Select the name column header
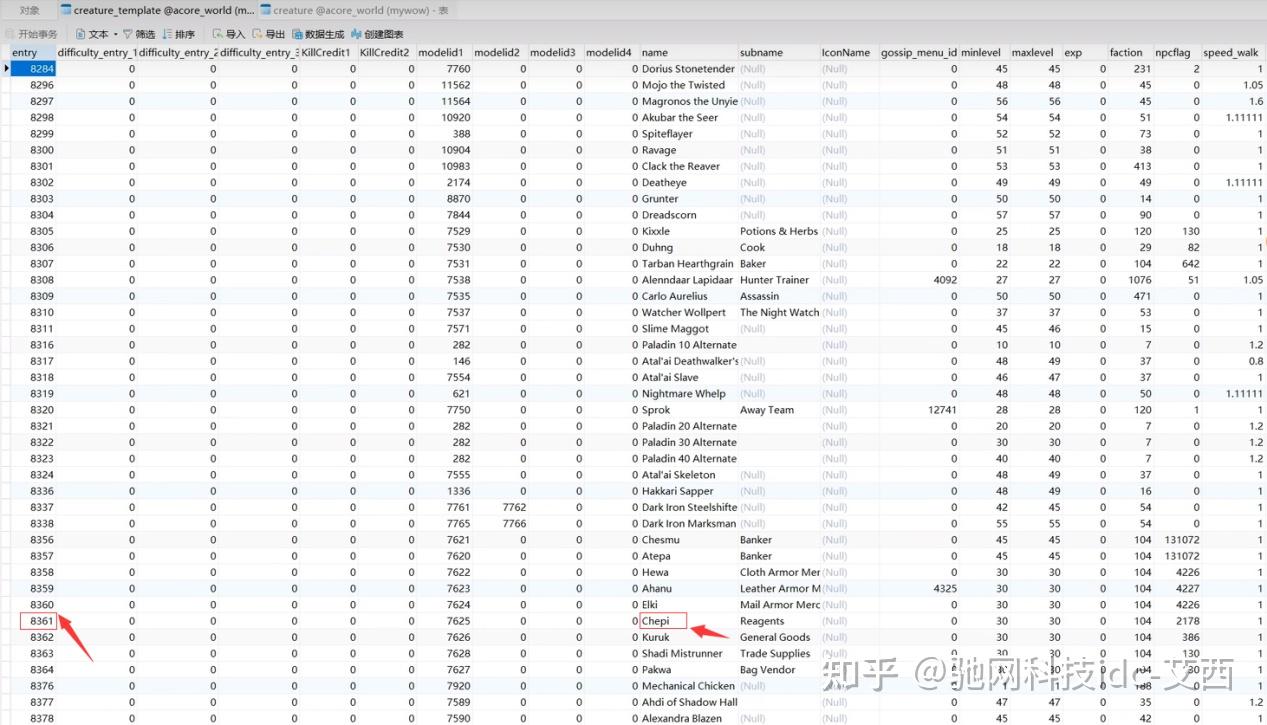Image resolution: width=1267 pixels, height=725 pixels. click(687, 52)
